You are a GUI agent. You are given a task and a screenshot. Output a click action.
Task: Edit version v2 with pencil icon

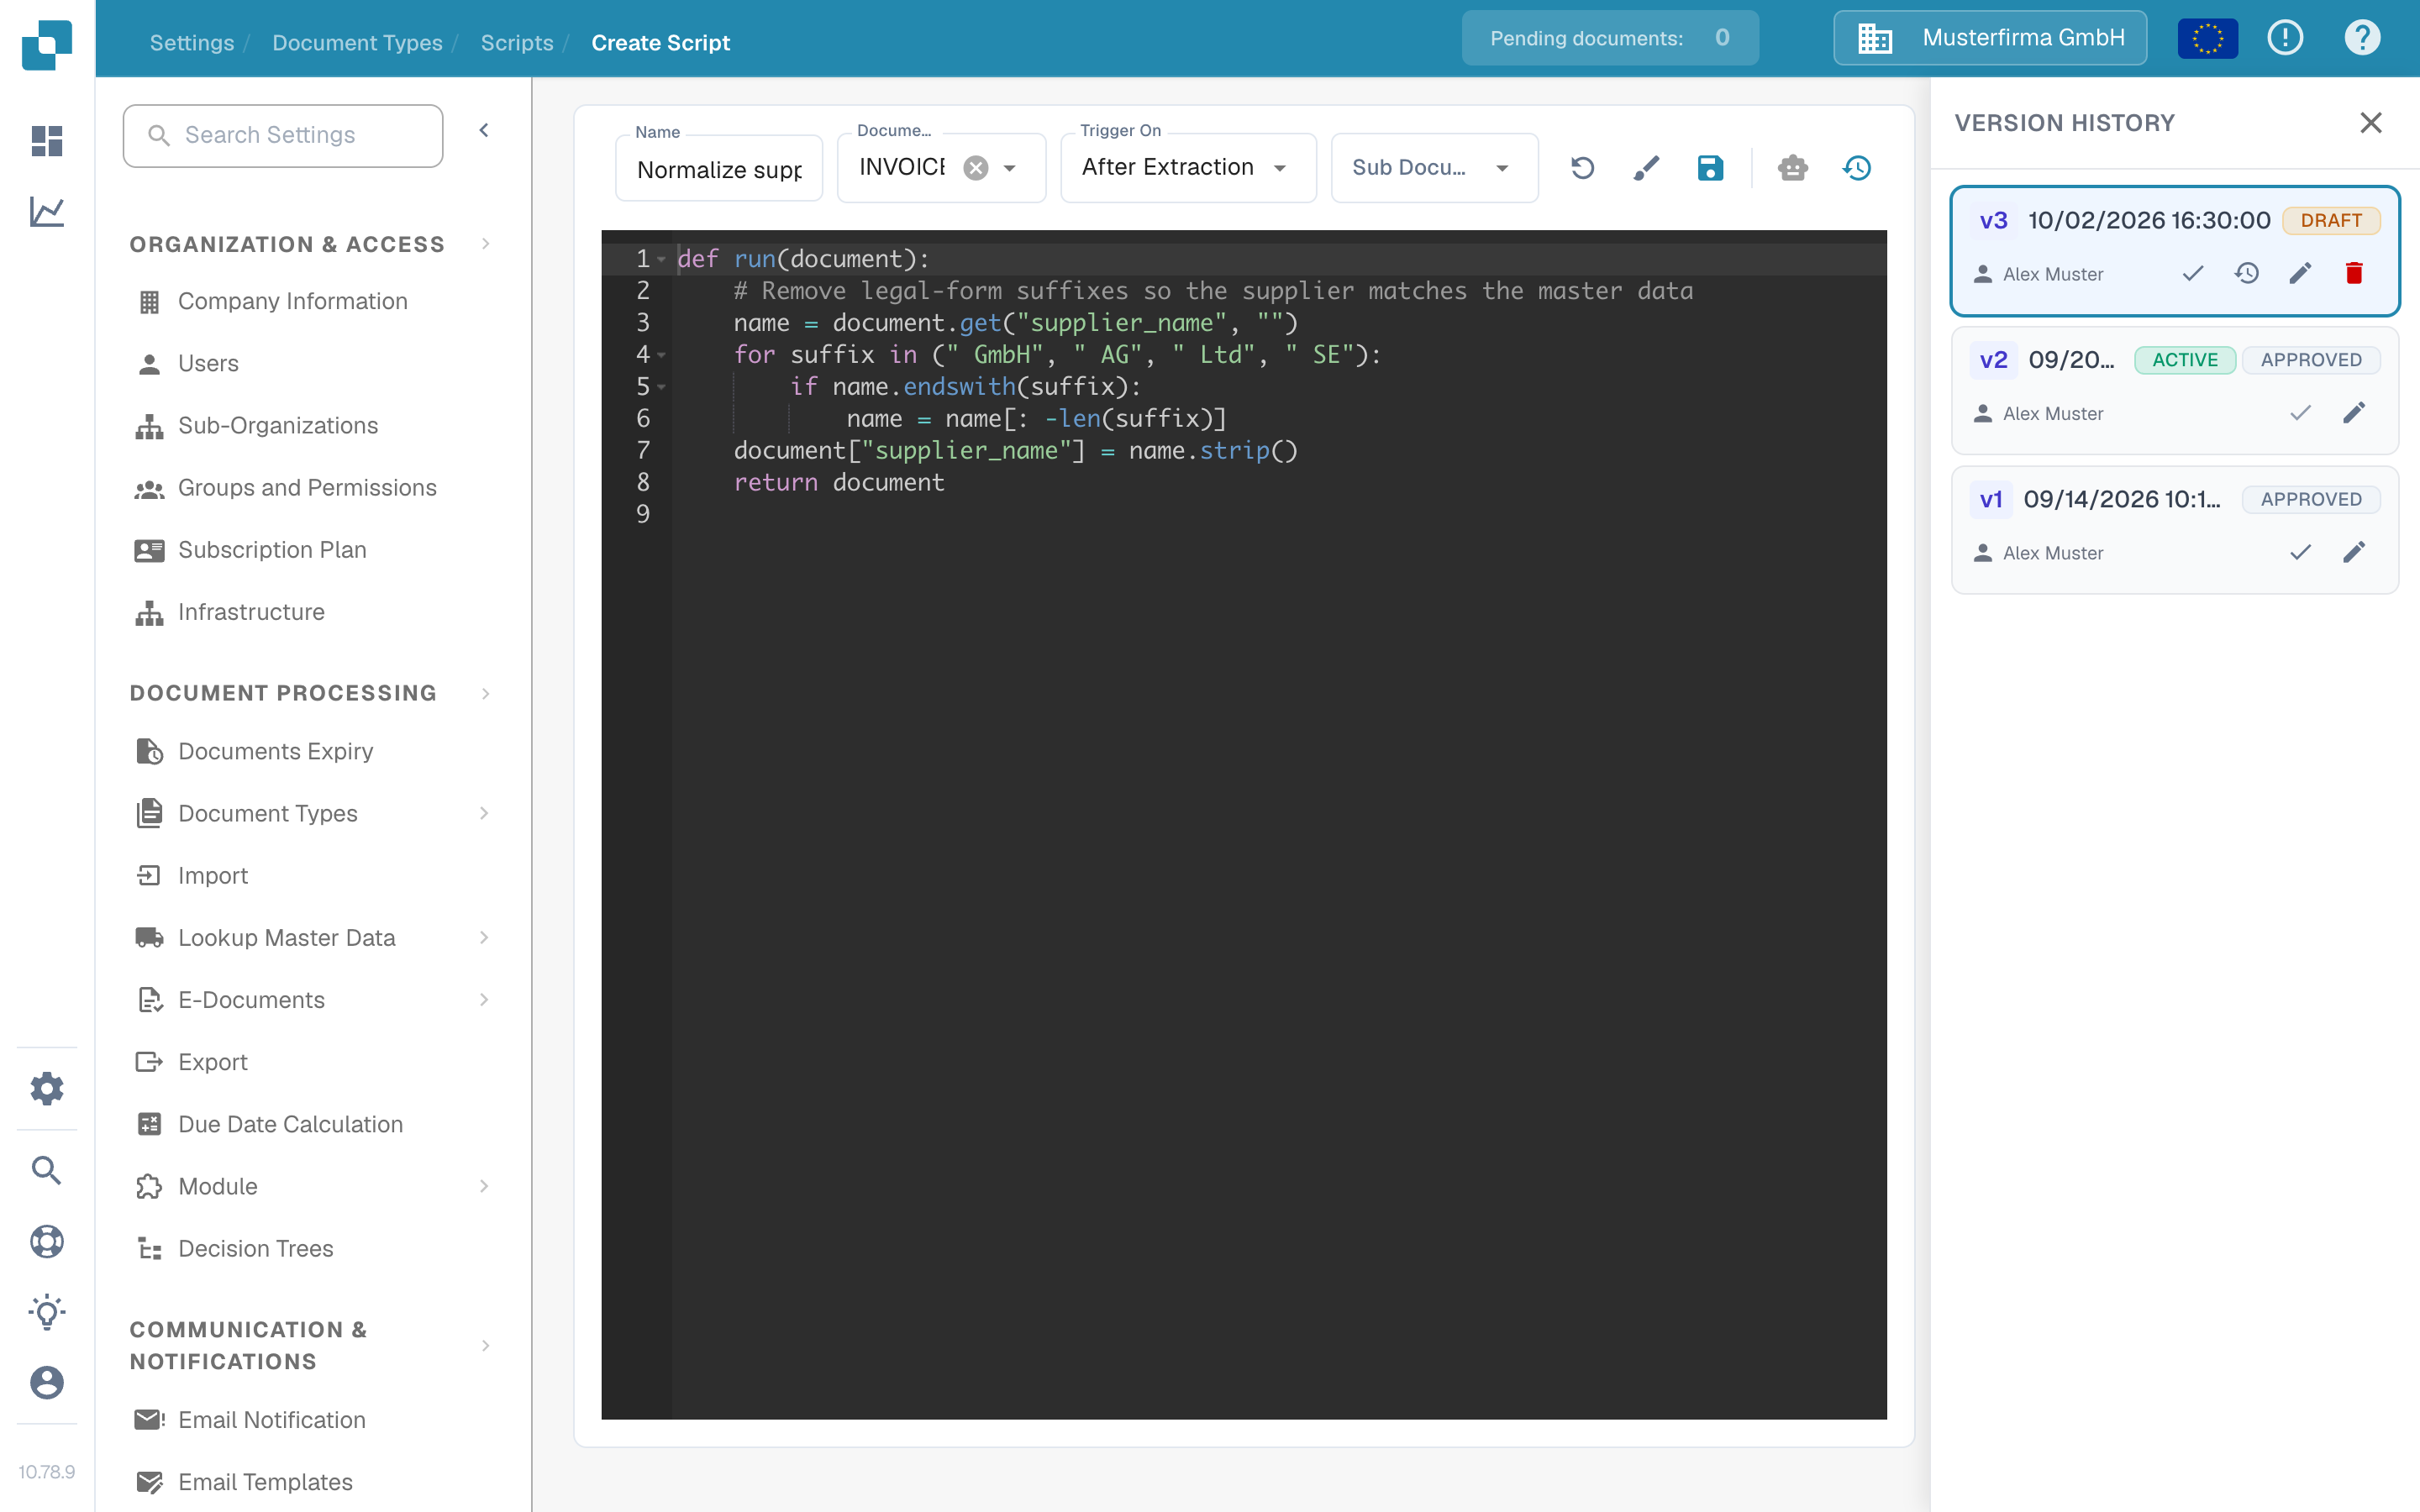(x=2354, y=413)
